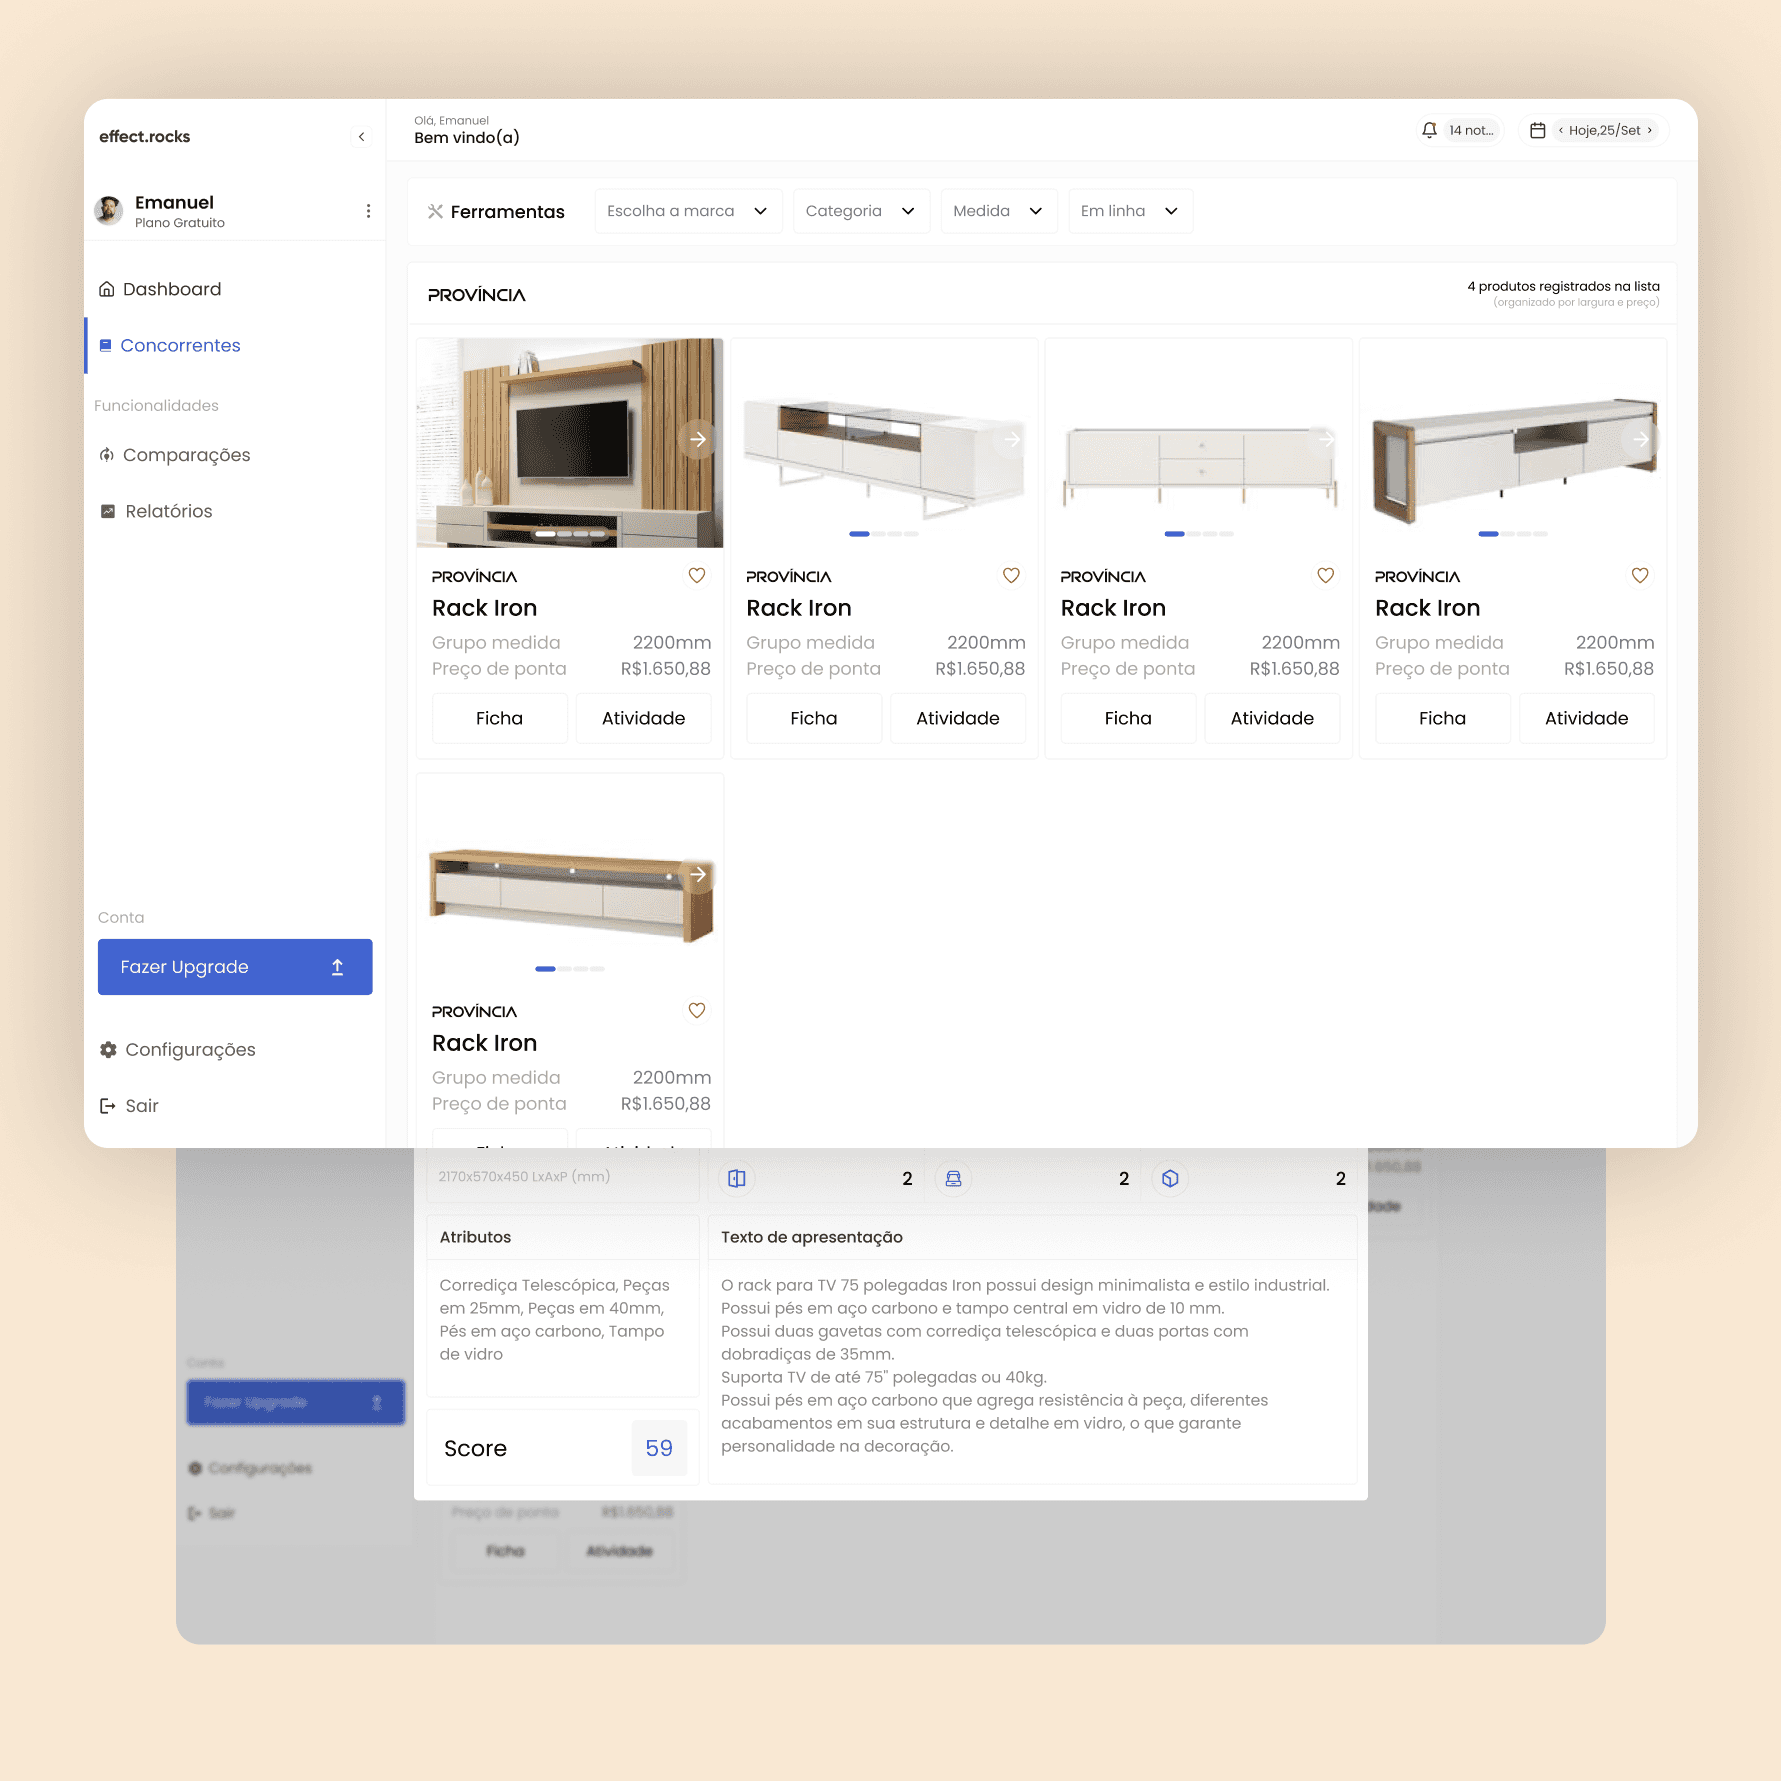Favorite the third Rack Iron card
The image size is (1781, 1781).
1326,575
